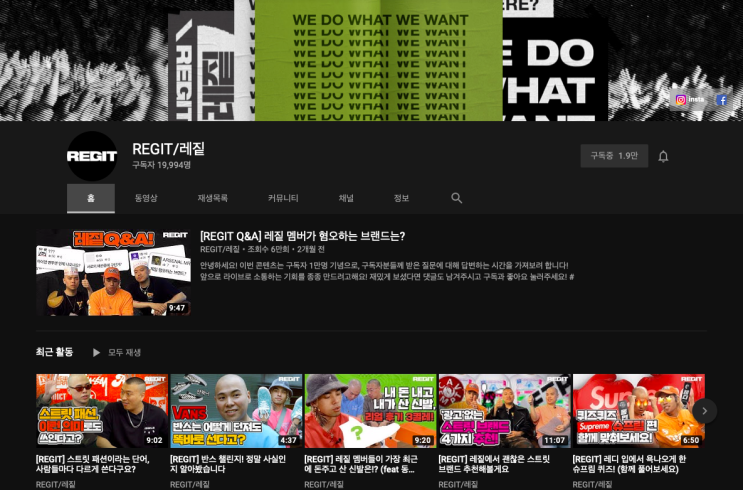Click the REGIT/레질 channel name heading
The width and height of the screenshot is (743, 490).
point(168,149)
